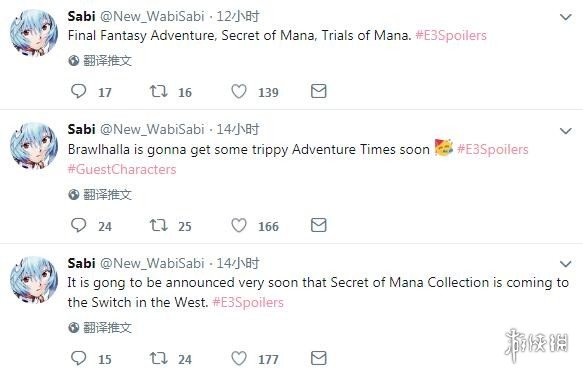Open the #GuestCharacters hashtag

[x=122, y=170]
